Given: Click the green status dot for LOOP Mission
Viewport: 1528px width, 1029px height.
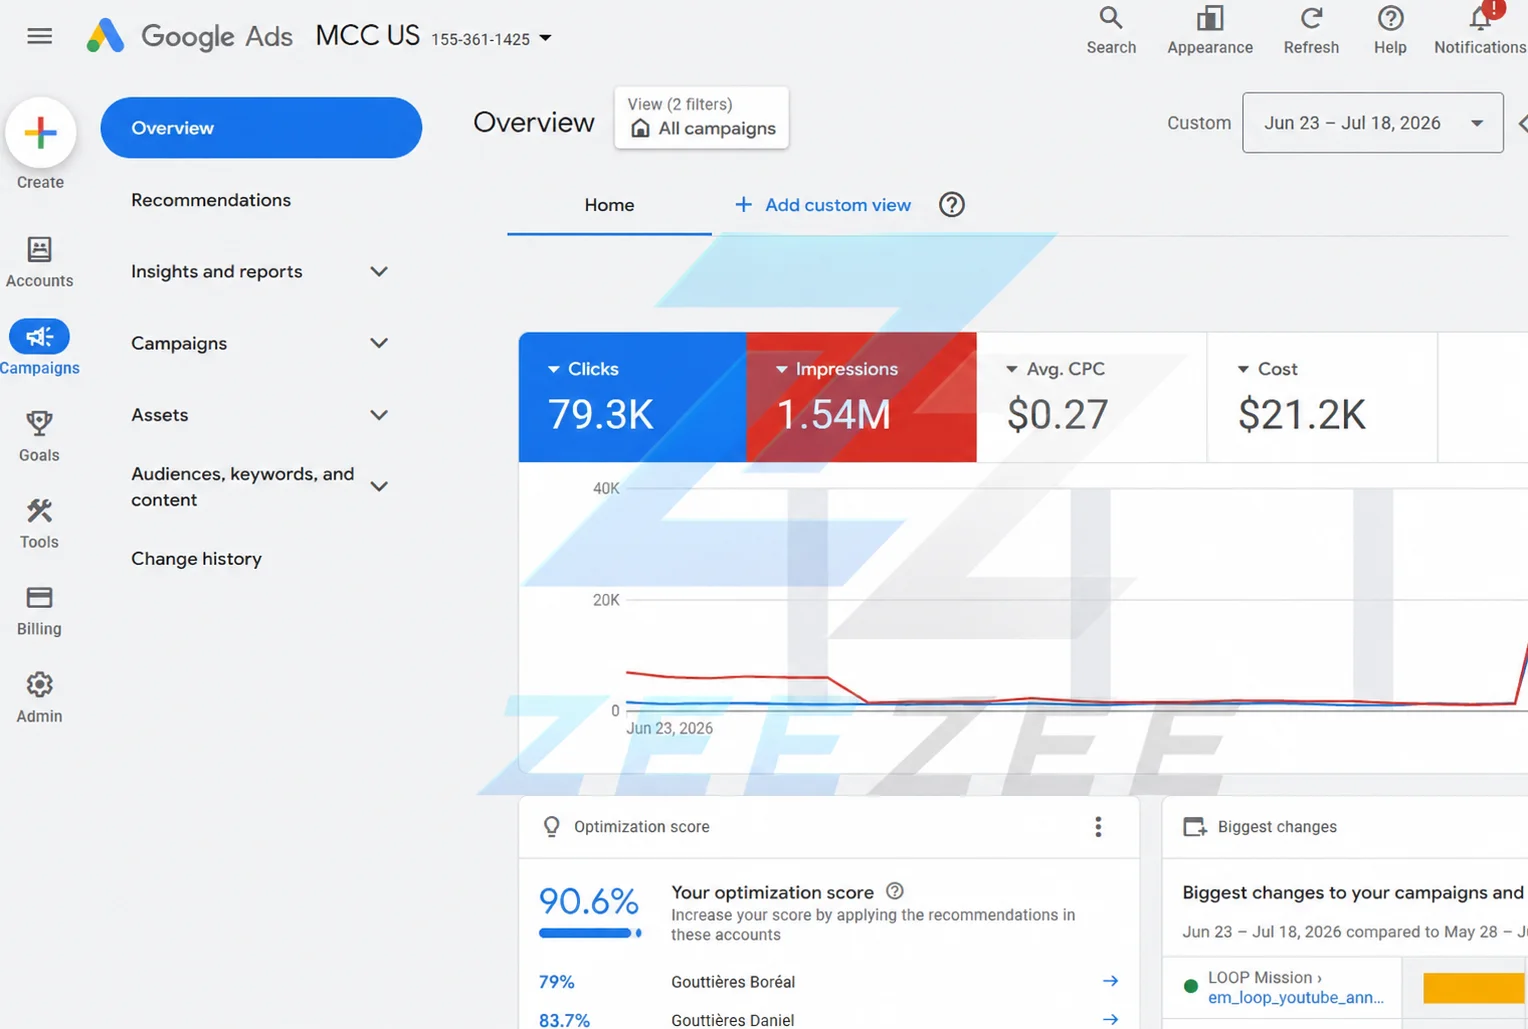Looking at the screenshot, I should point(1190,986).
